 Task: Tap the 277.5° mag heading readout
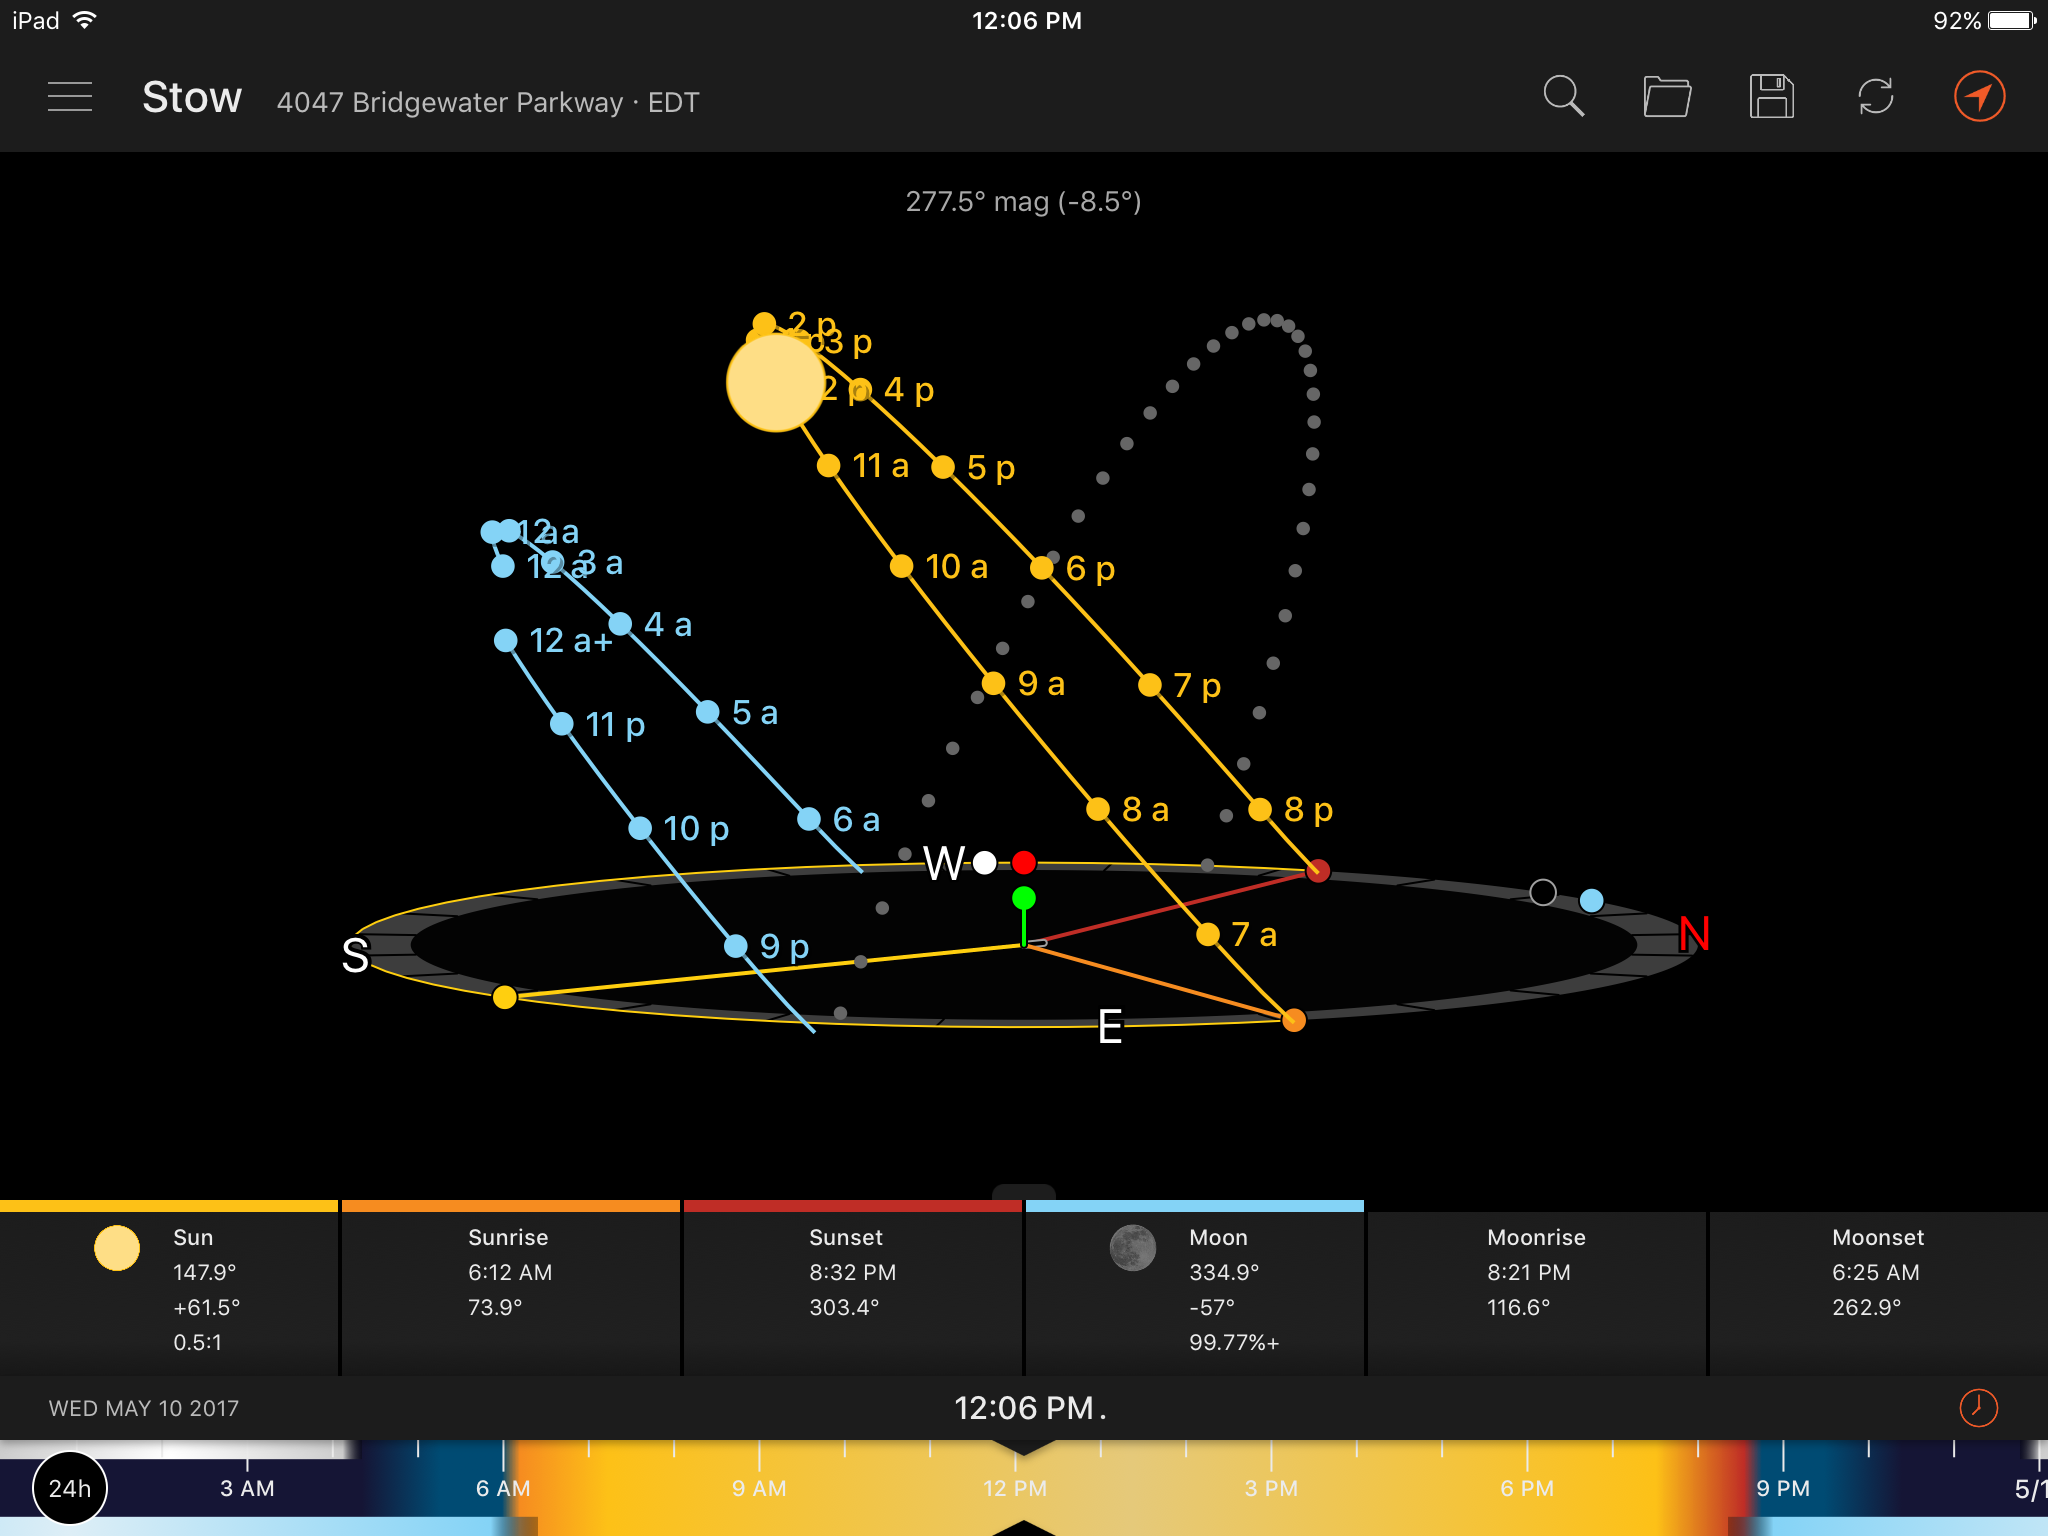tap(1023, 202)
